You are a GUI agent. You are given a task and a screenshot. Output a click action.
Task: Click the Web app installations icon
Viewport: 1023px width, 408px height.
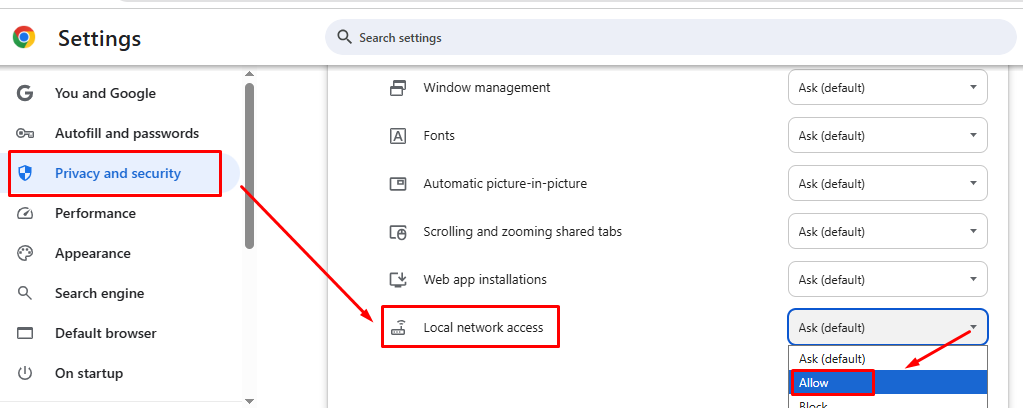[397, 280]
